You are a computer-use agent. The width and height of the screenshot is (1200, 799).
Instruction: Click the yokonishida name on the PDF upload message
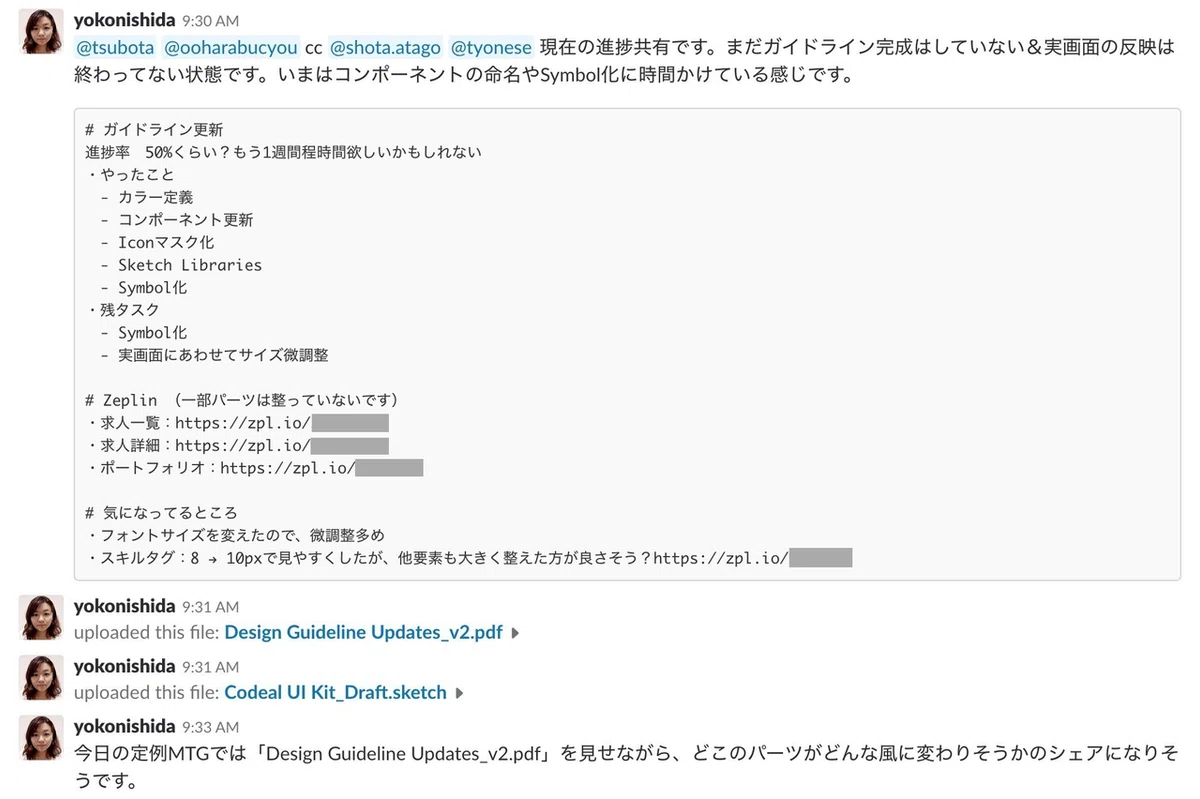[x=125, y=606]
